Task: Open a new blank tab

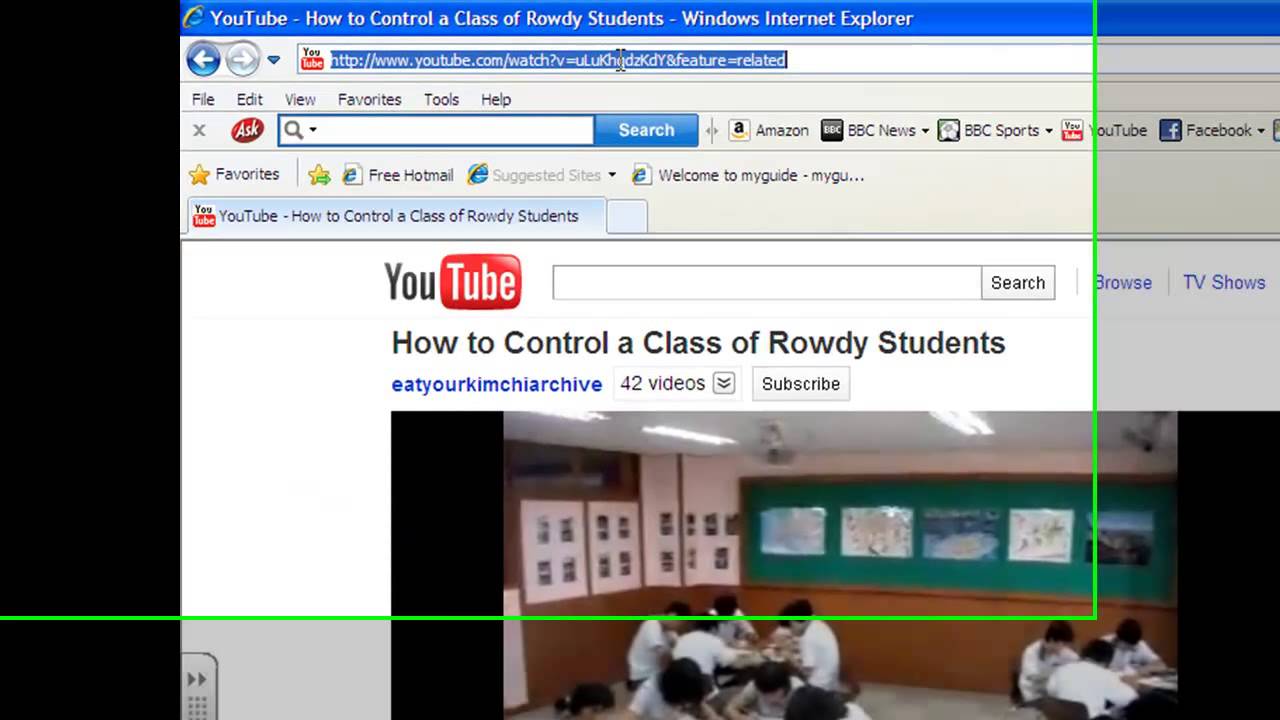Action: pos(627,216)
